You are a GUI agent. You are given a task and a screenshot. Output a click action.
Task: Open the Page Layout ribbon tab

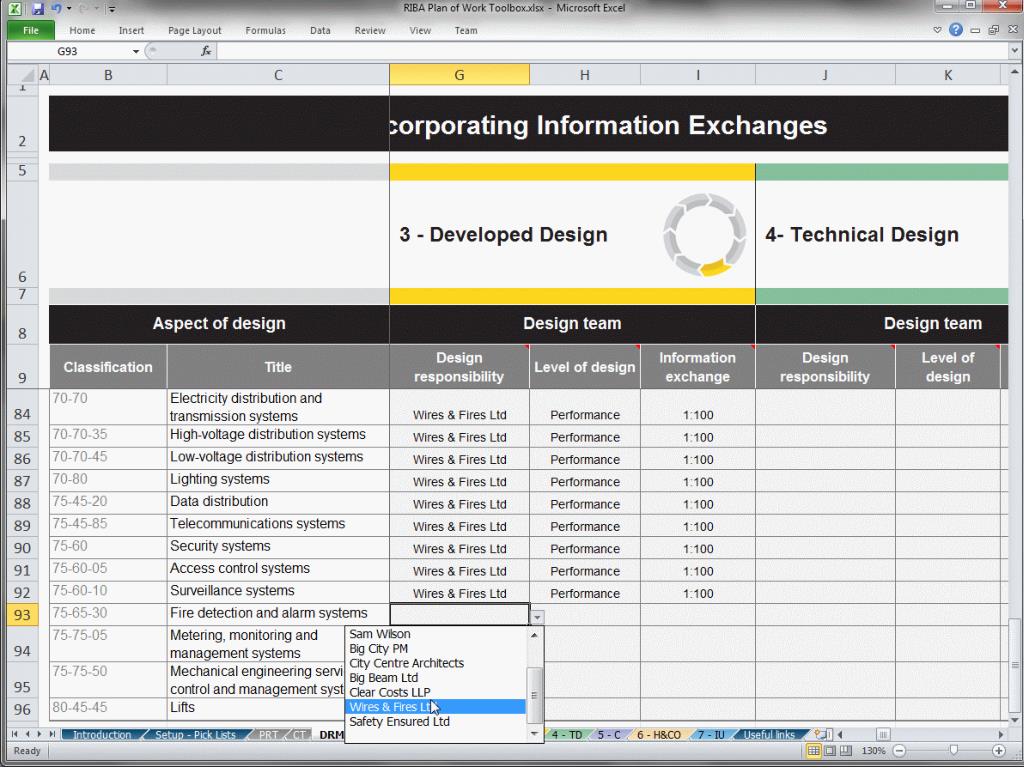pos(195,30)
